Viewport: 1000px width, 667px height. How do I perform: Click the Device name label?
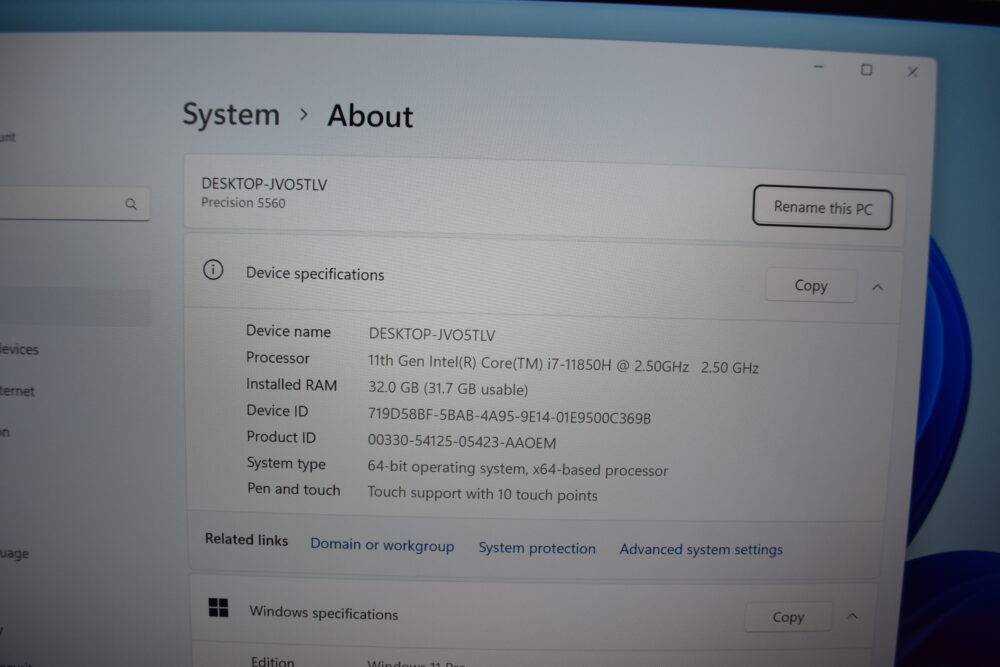[288, 332]
